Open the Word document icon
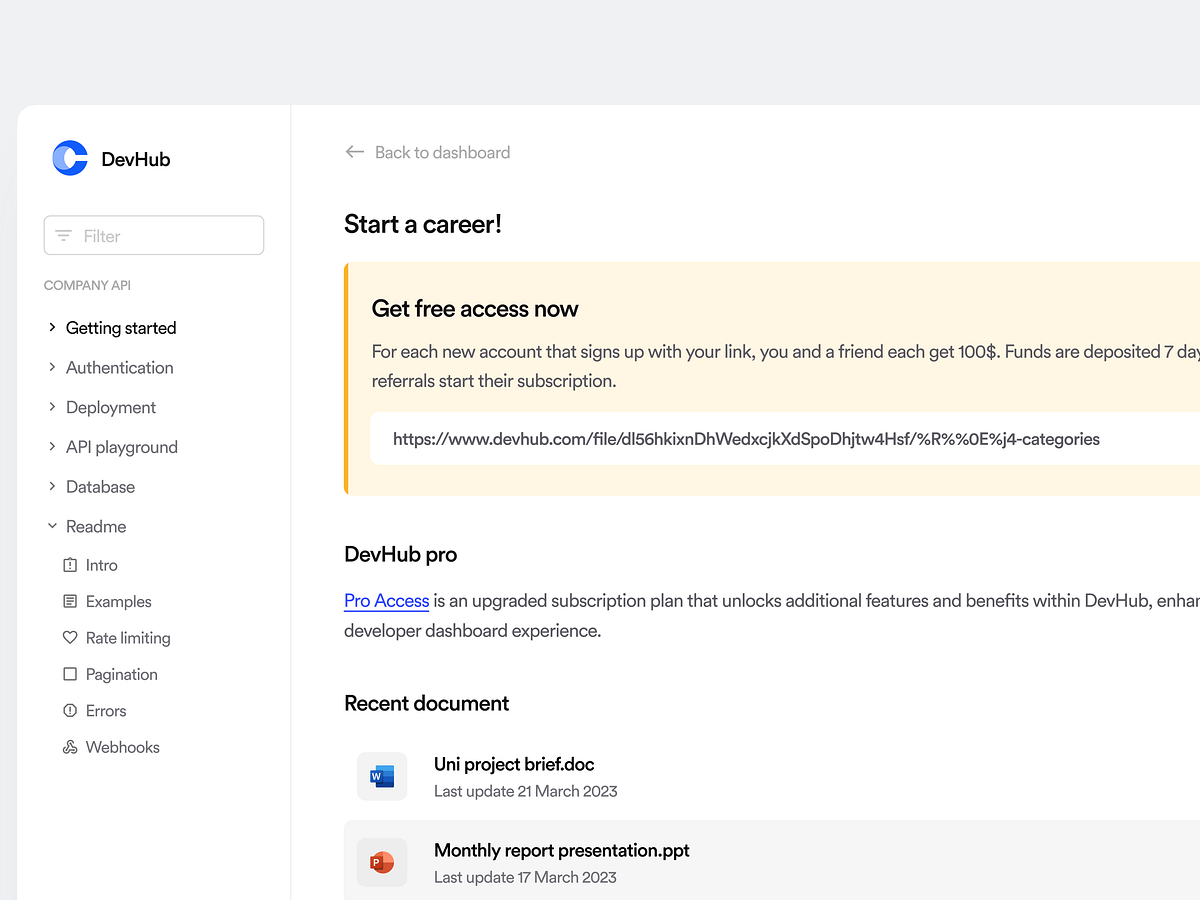Viewport: 1200px width, 900px height. (x=382, y=776)
